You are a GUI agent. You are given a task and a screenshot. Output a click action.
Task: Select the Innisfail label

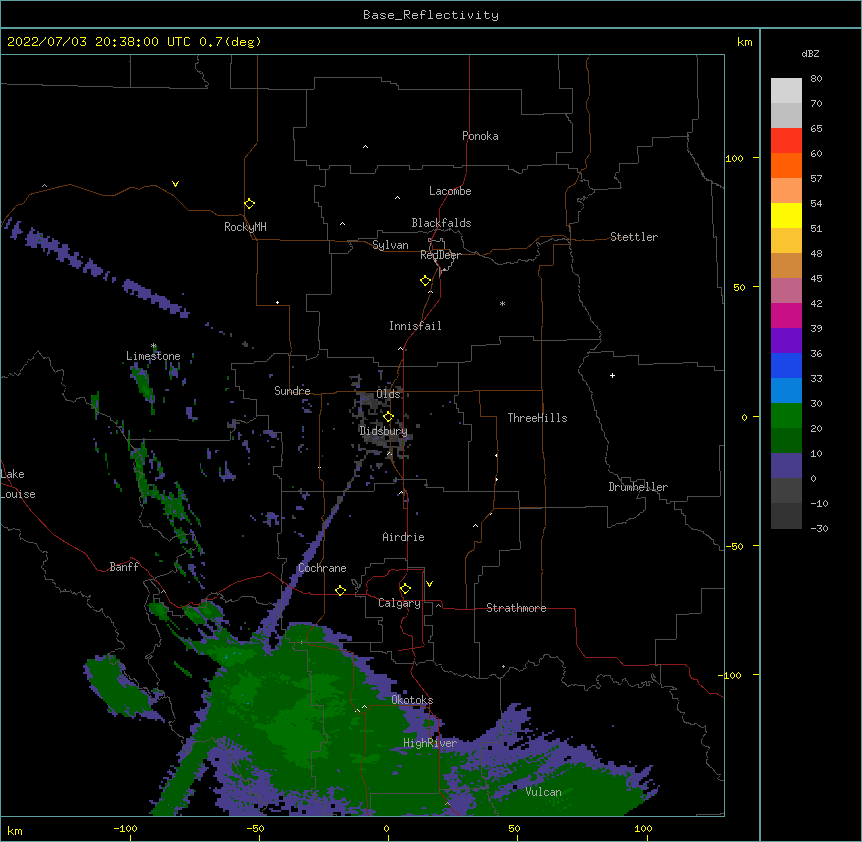click(x=415, y=326)
